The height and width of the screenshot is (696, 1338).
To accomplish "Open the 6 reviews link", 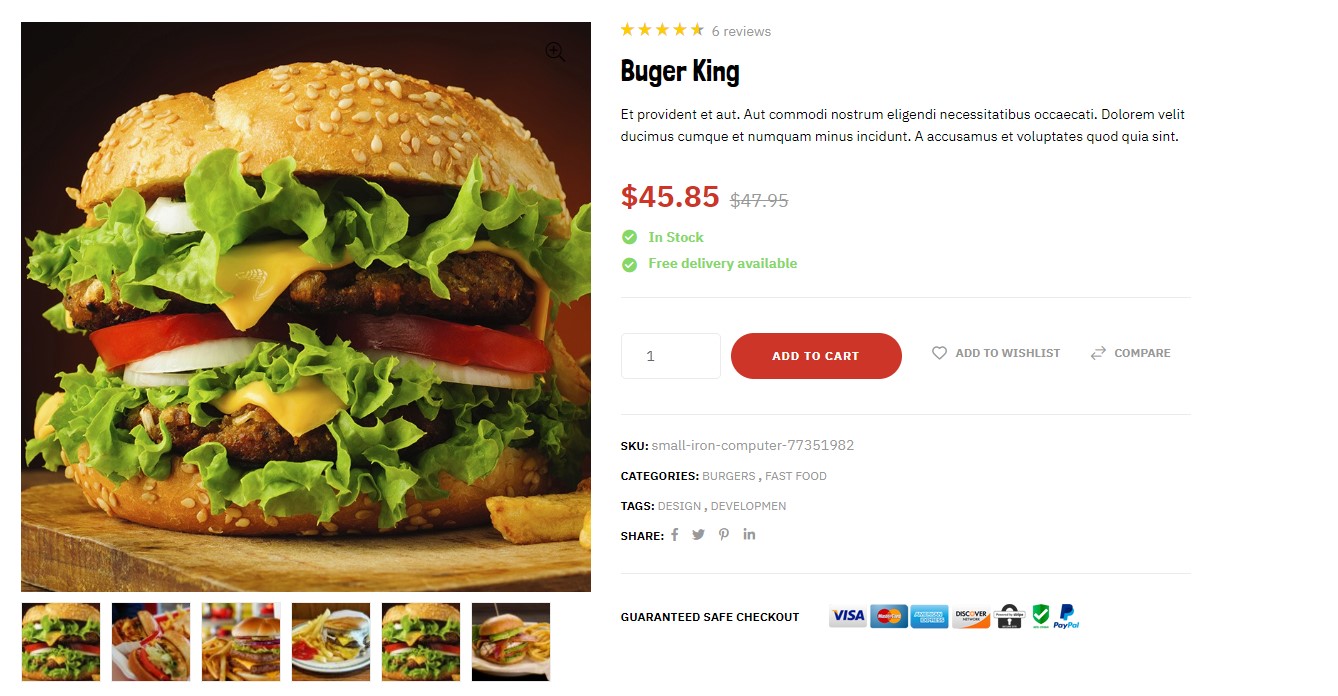I will click(741, 31).
